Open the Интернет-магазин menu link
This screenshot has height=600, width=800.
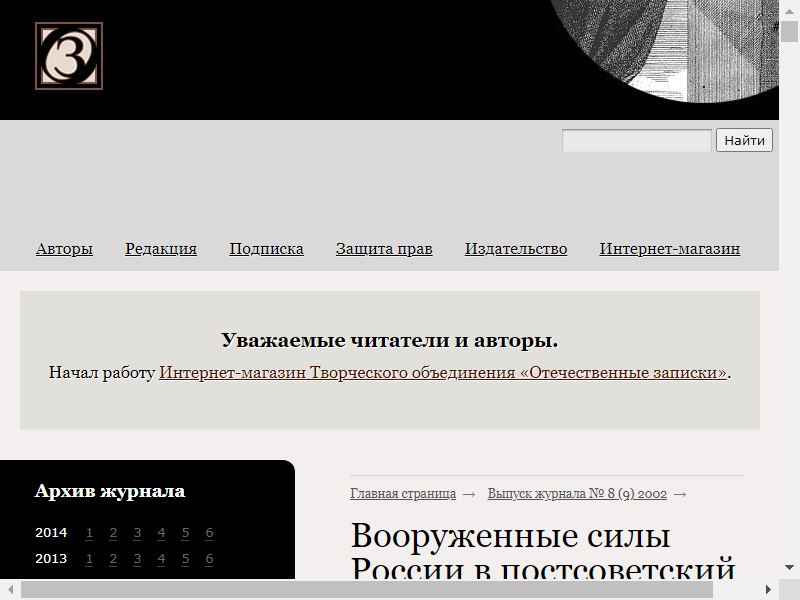(670, 249)
